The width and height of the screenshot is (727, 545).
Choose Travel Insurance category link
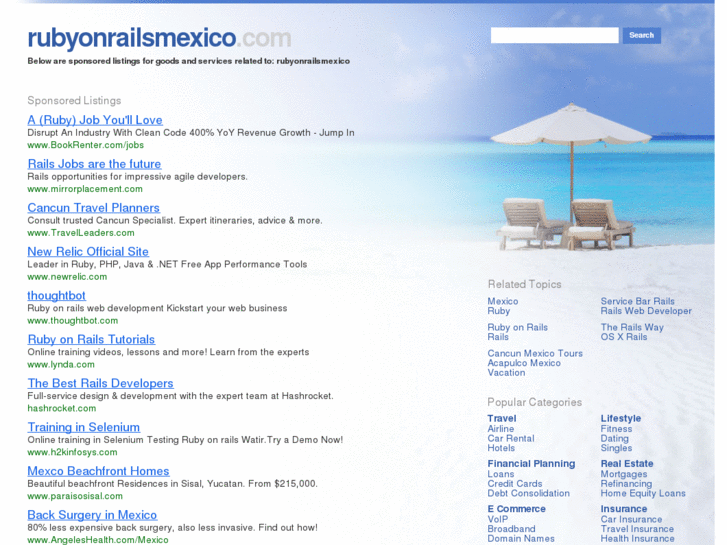(x=637, y=529)
